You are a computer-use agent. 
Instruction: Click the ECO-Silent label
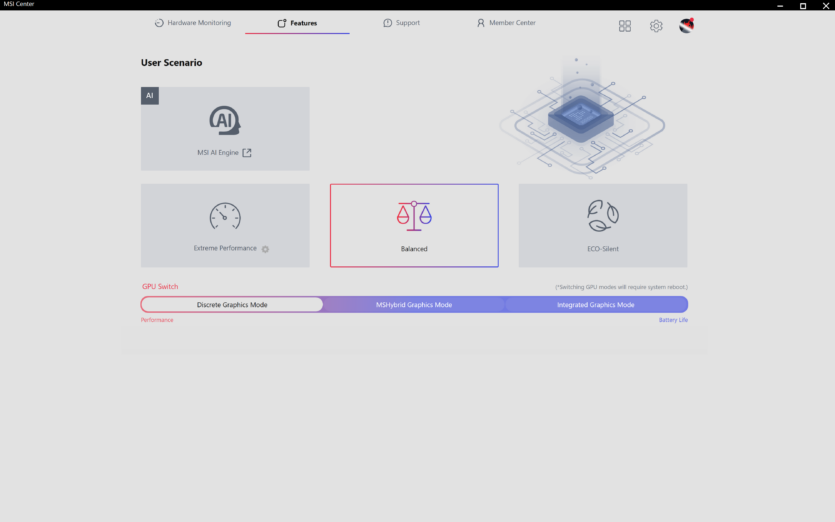click(603, 249)
